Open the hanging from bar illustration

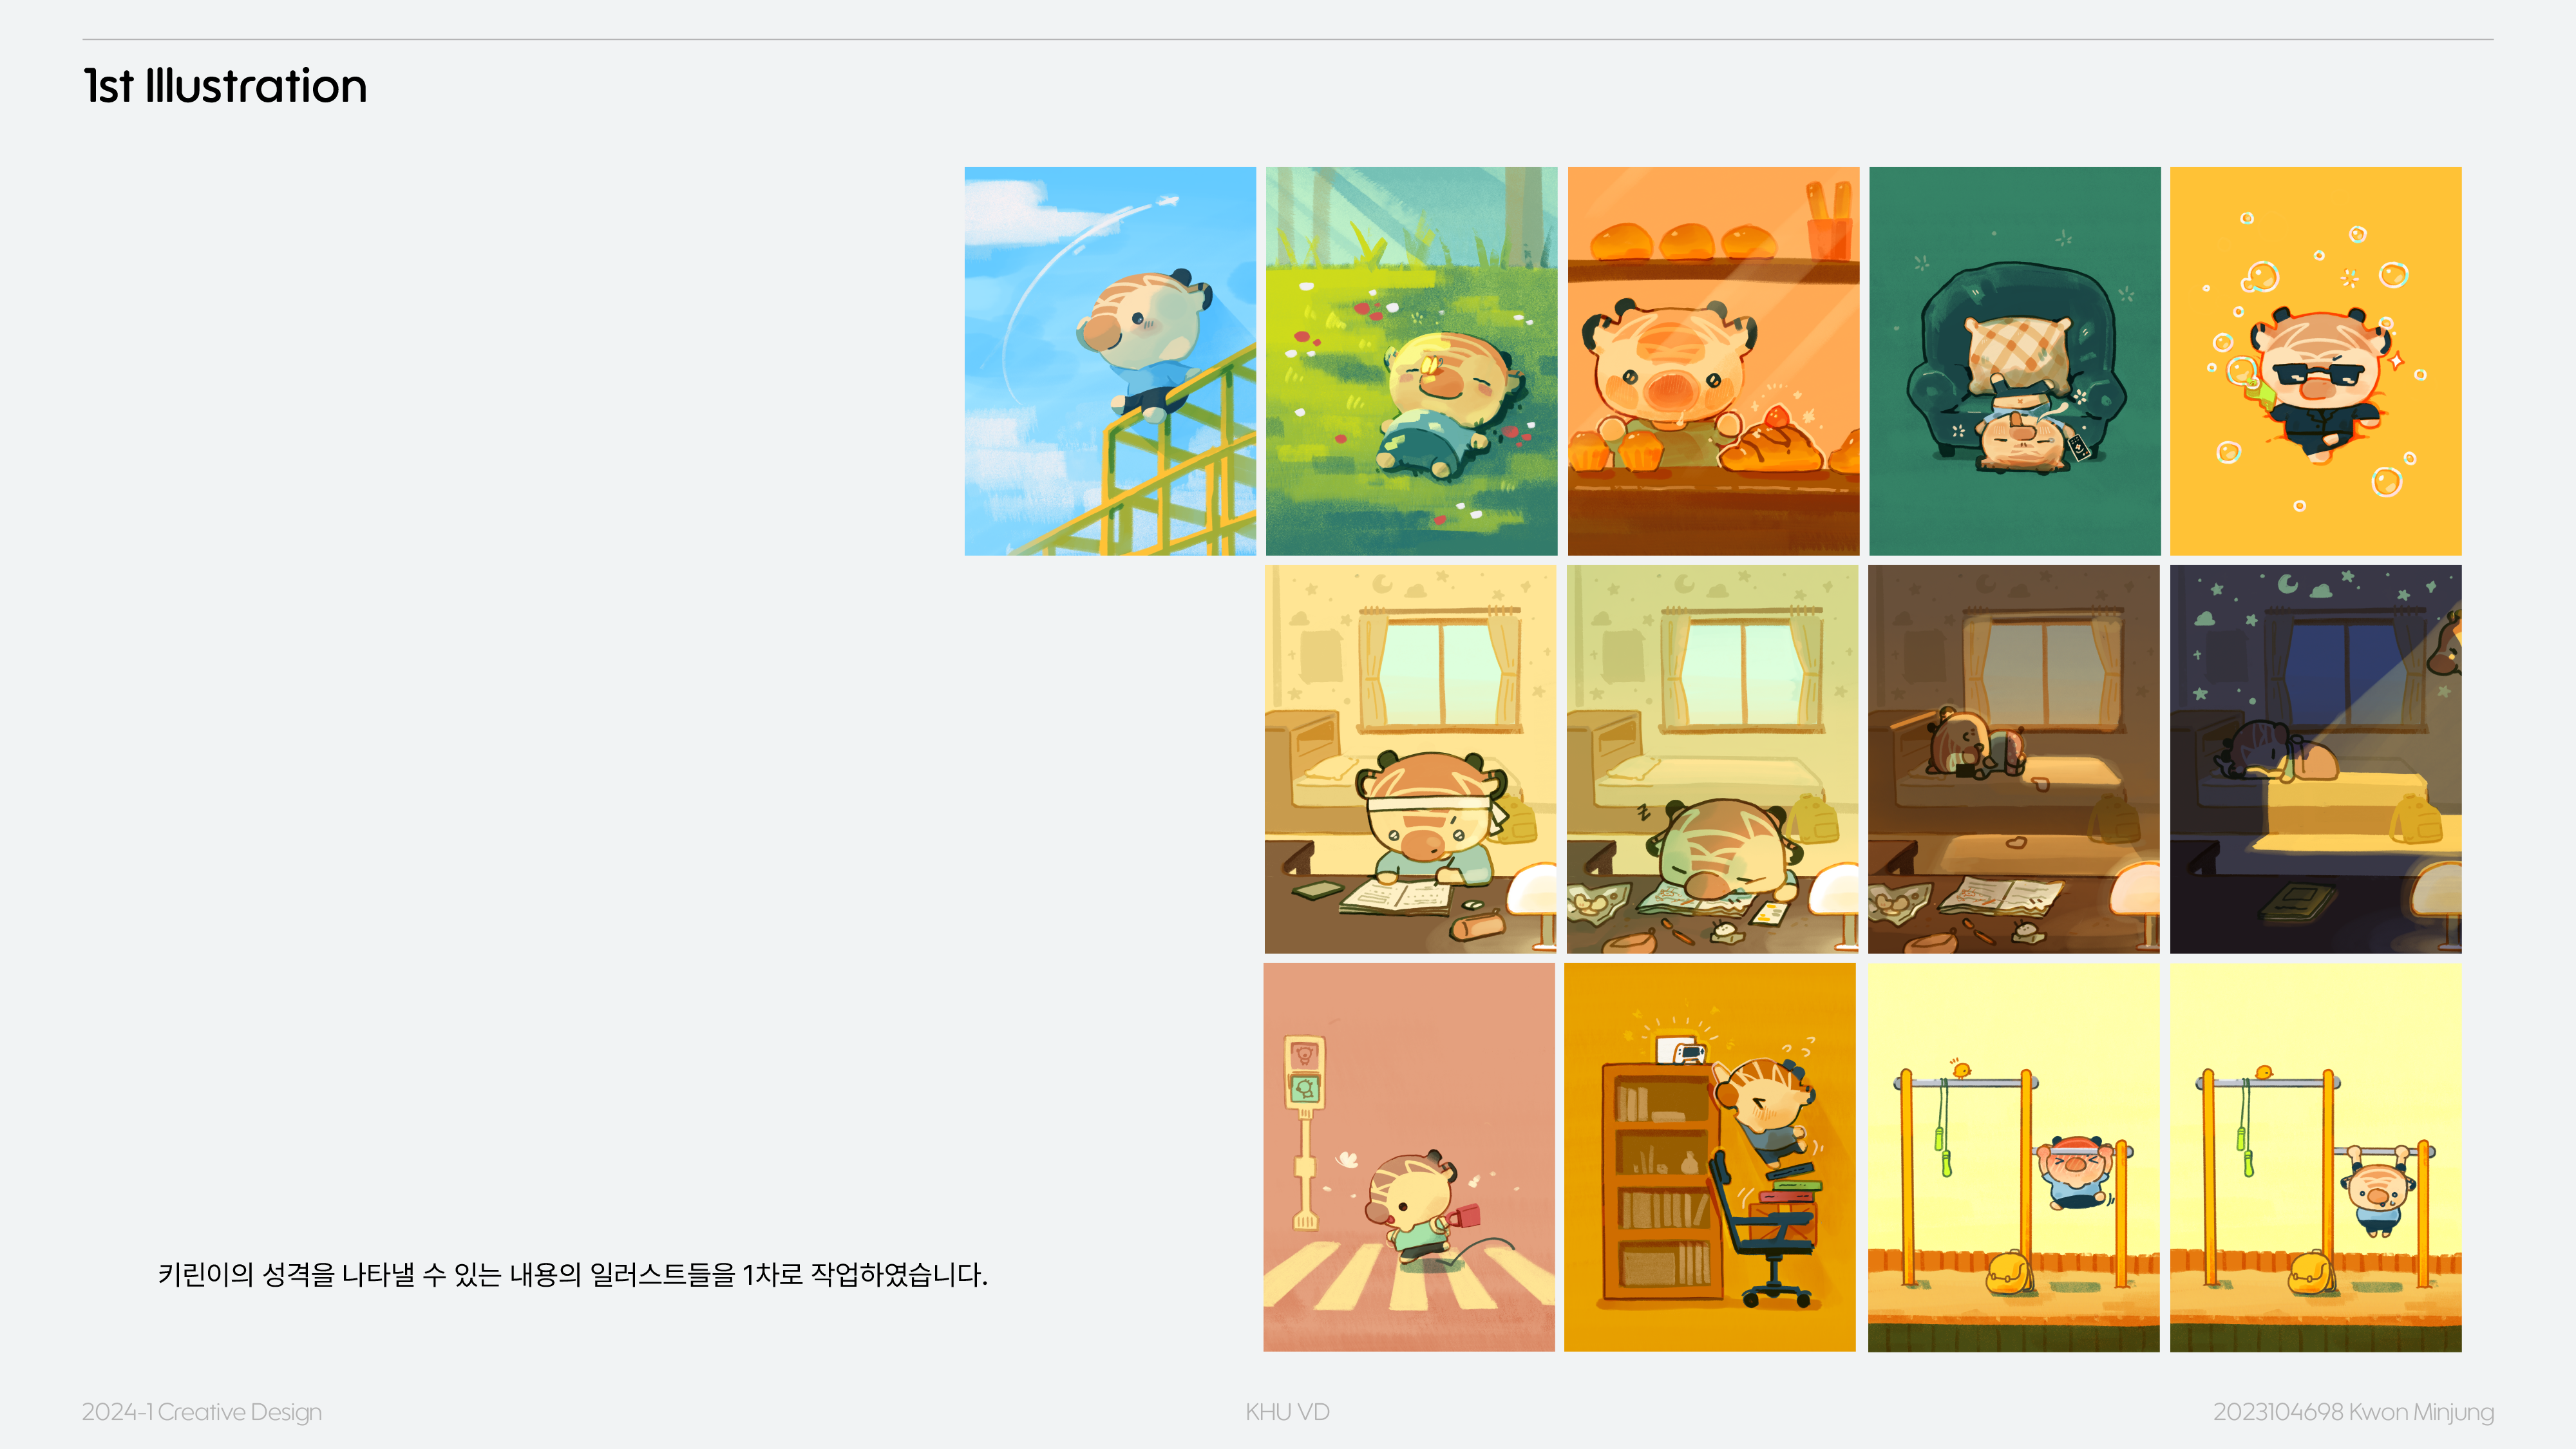[2315, 1157]
